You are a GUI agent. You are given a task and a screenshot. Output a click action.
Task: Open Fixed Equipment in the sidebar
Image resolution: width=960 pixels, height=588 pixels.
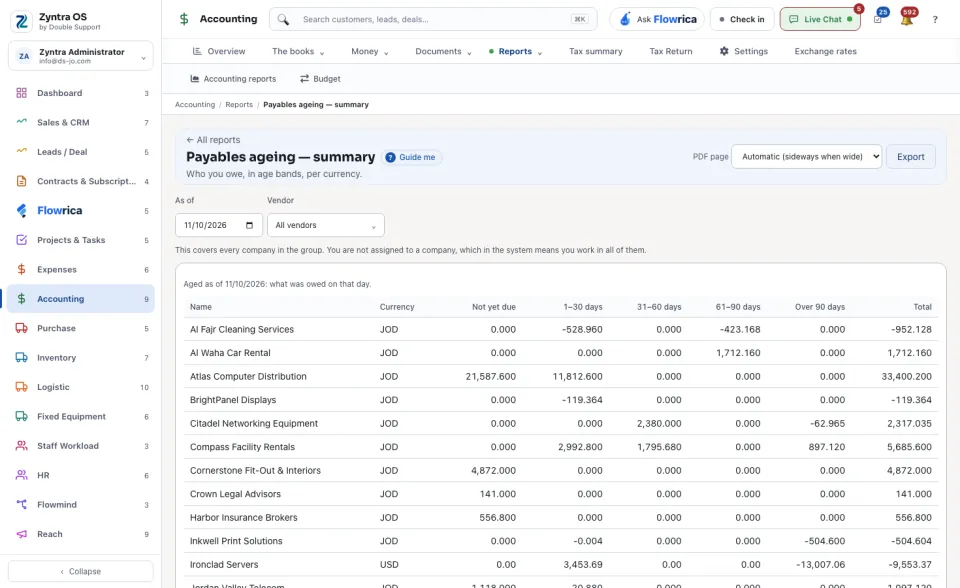81,416
